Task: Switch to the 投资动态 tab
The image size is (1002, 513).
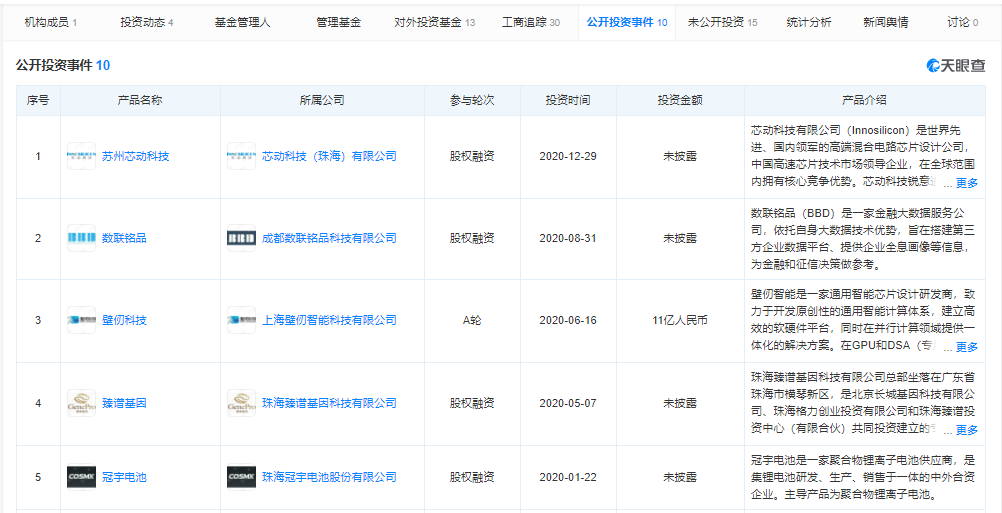Action: click(x=147, y=23)
